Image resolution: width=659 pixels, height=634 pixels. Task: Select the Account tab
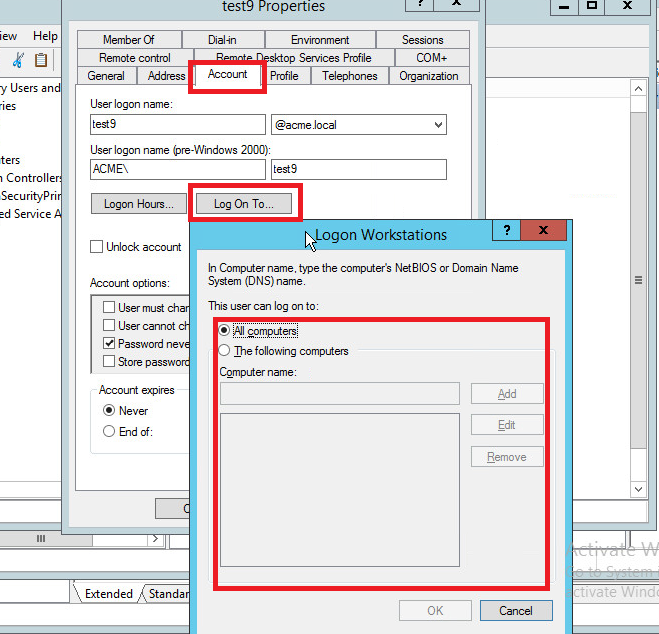point(227,75)
